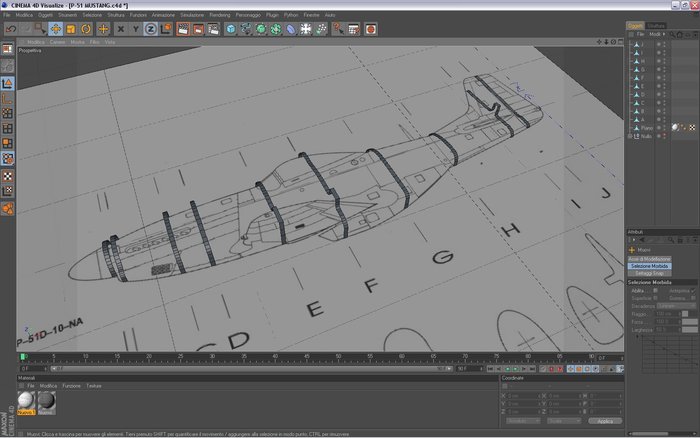Click the Render View clapperboard icon
Viewport: 700px width, 438px height.
point(183,29)
